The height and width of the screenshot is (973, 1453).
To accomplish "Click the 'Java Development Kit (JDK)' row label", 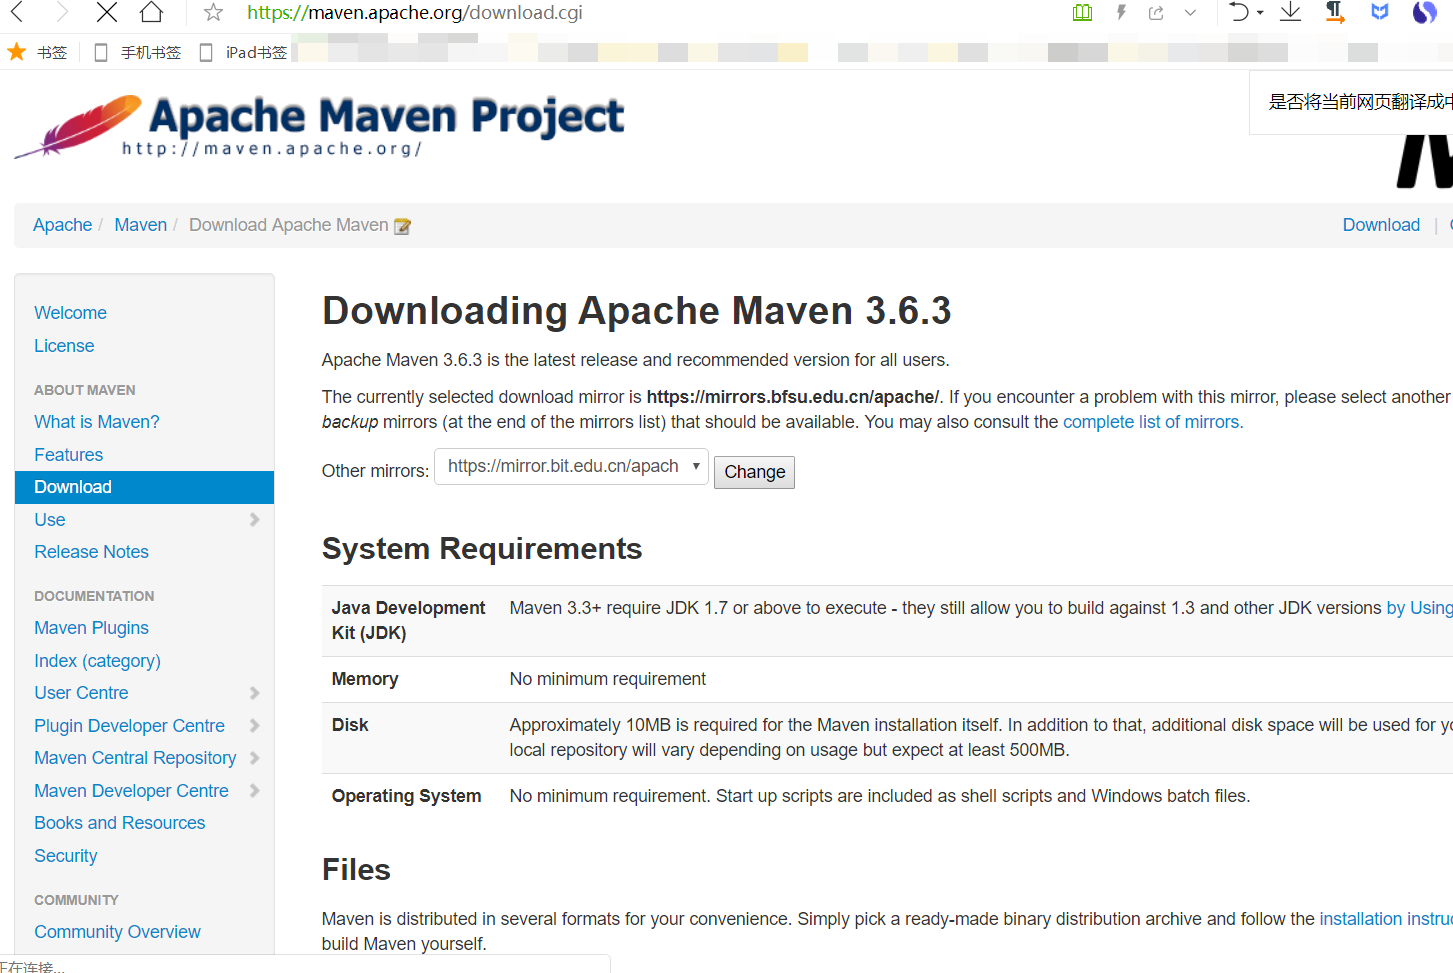I will pos(408,620).
